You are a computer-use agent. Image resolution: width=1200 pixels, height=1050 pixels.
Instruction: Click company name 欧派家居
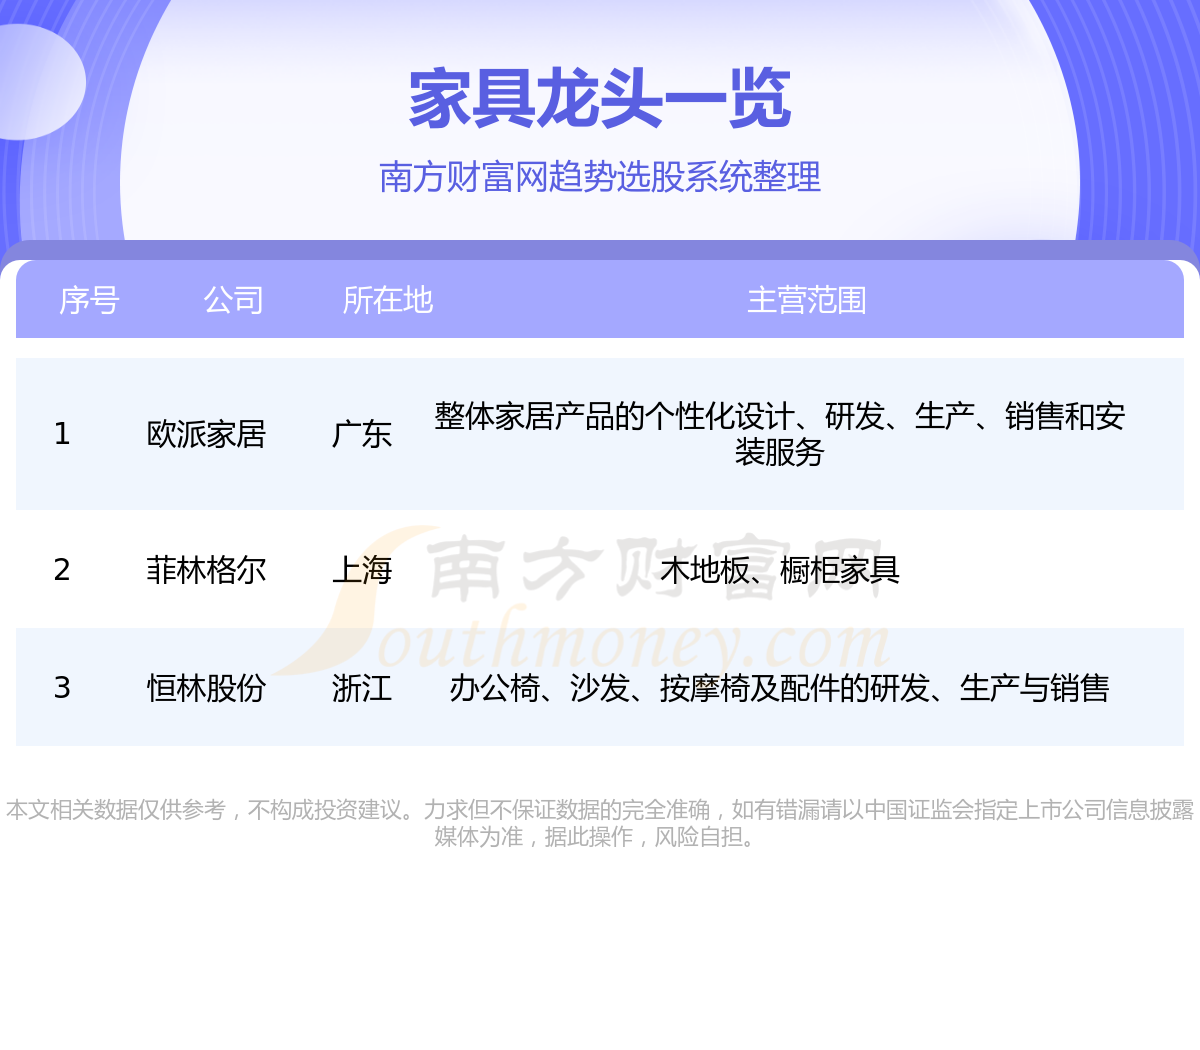tap(206, 434)
